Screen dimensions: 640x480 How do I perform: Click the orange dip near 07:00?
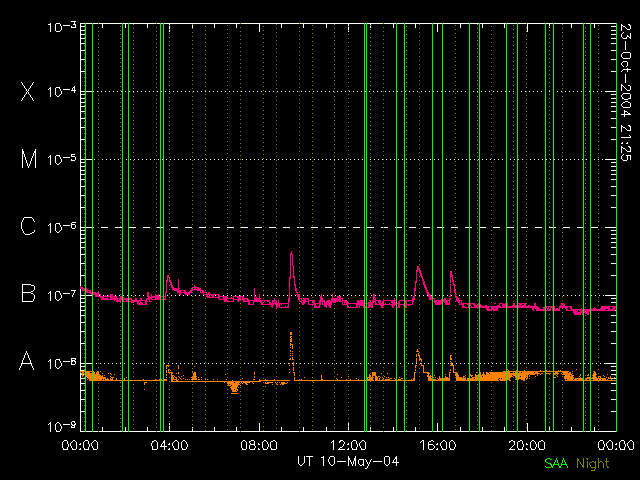coord(234,388)
